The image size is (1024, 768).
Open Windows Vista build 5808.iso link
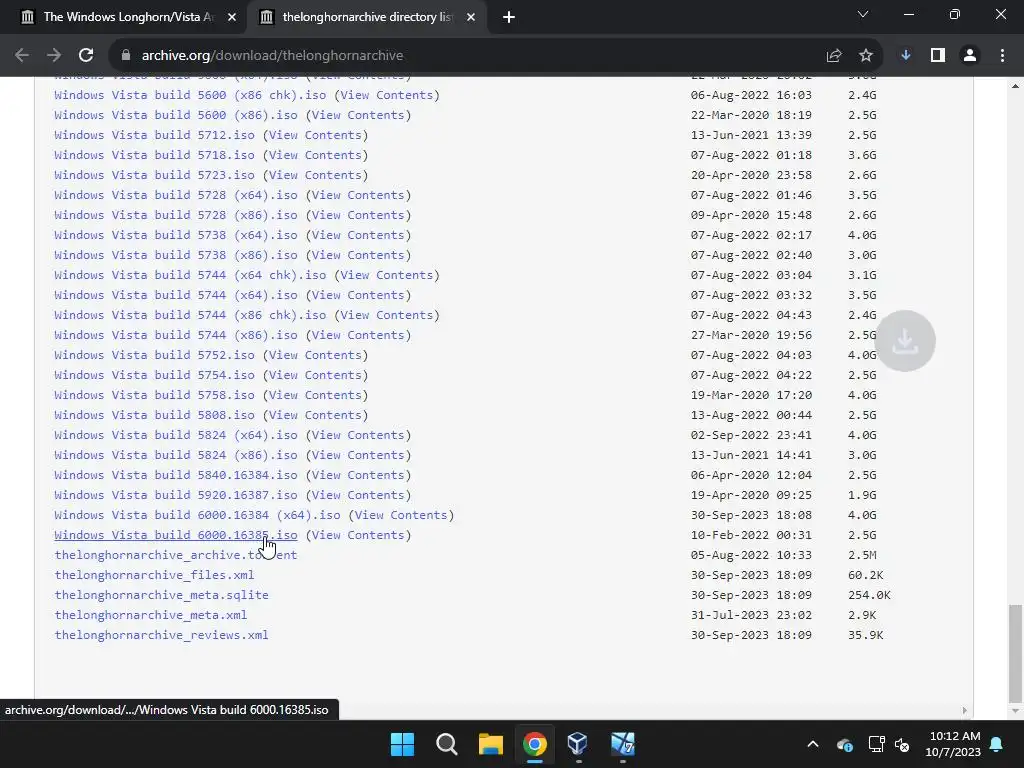[x=154, y=415]
